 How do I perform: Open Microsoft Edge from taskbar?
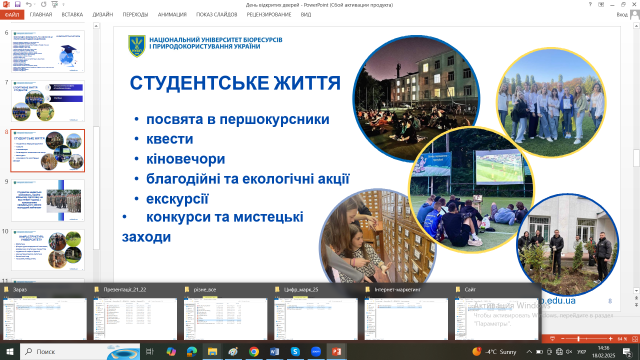[x=192, y=351]
